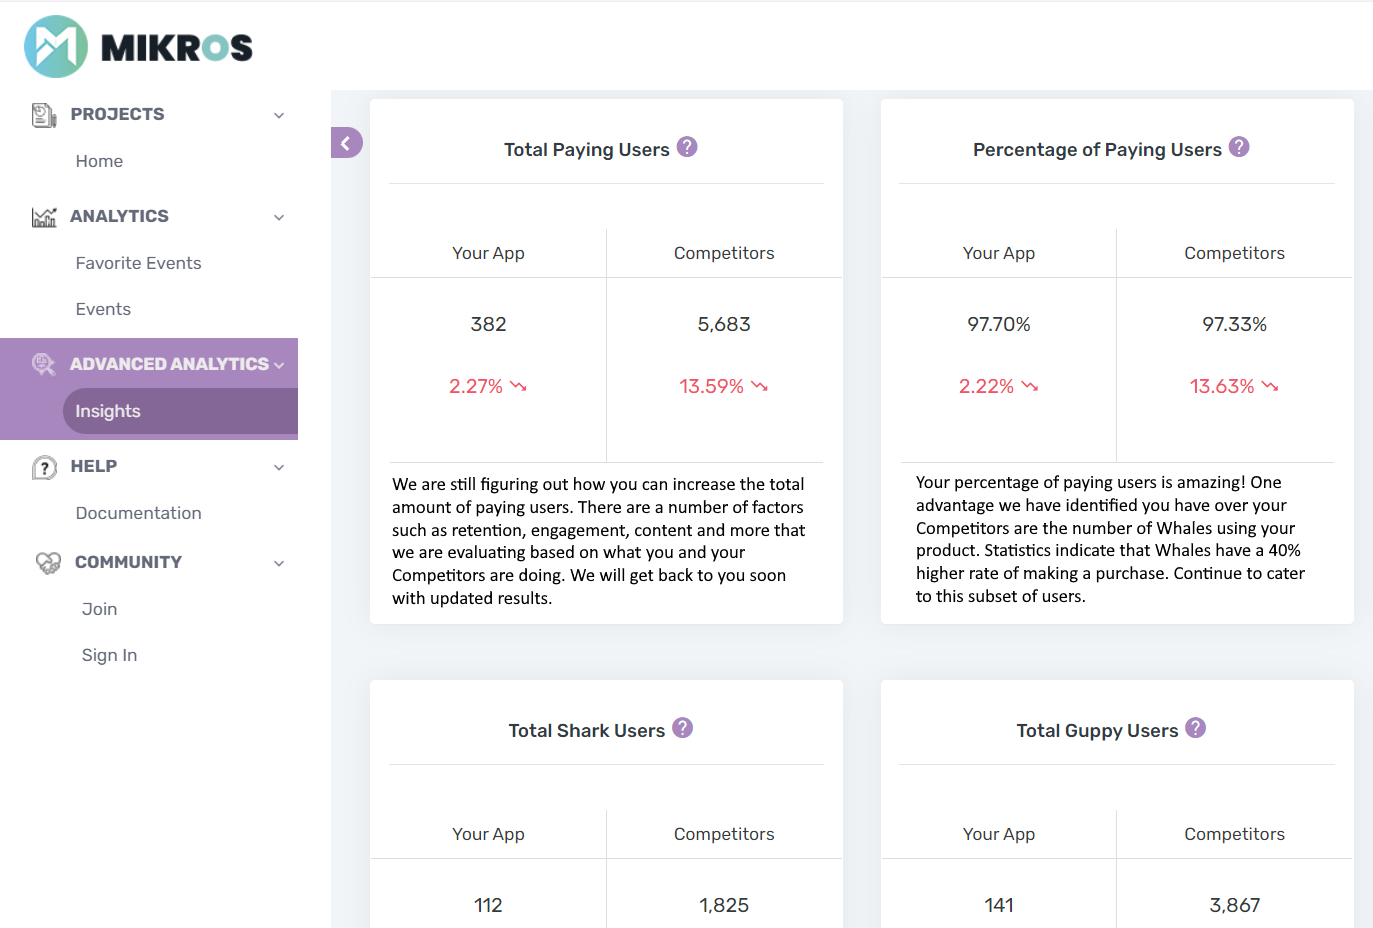Select Insights in the sidebar
This screenshot has width=1373, height=928.
[x=108, y=411]
